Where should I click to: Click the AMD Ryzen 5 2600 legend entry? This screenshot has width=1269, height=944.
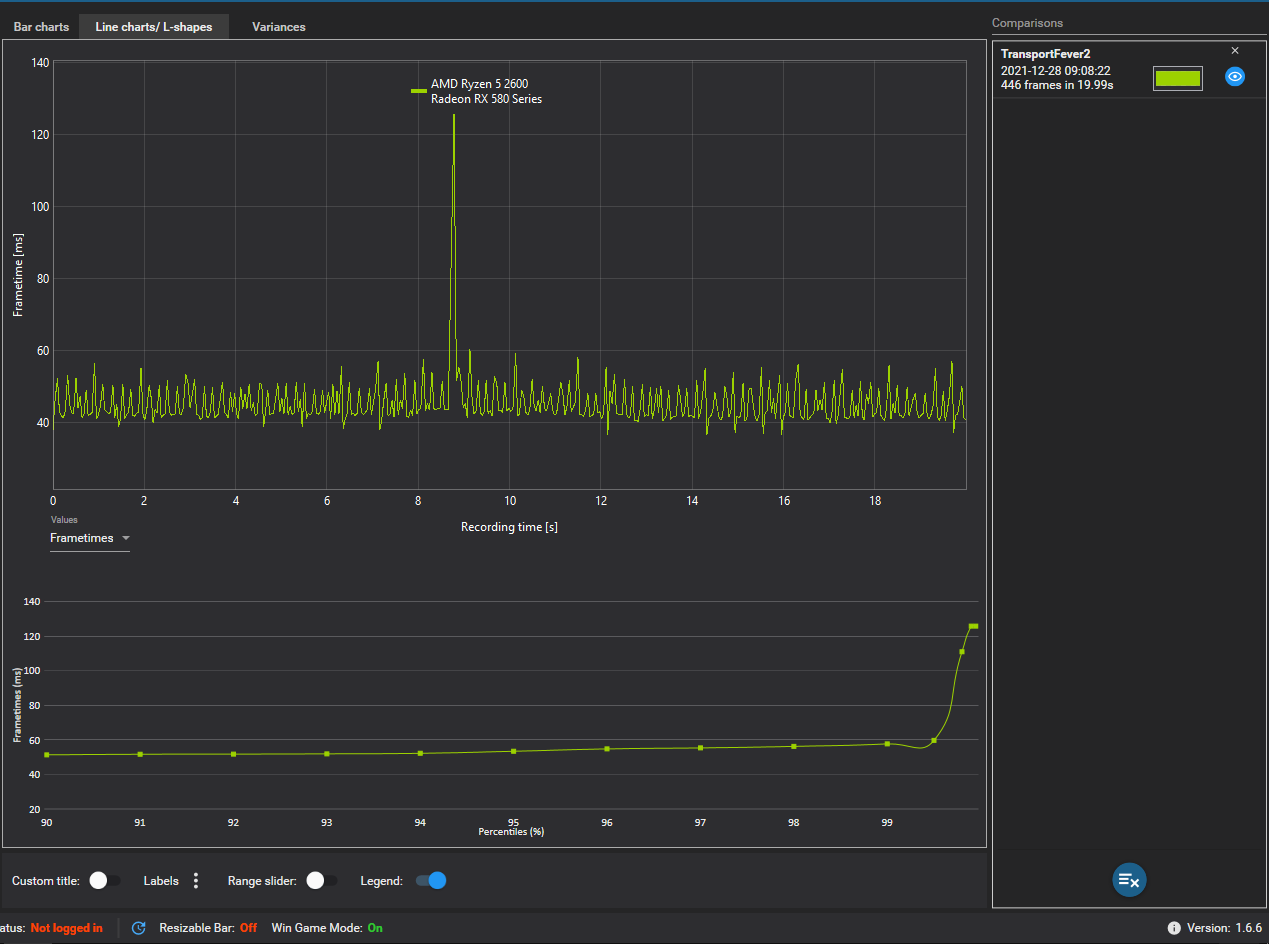479,84
